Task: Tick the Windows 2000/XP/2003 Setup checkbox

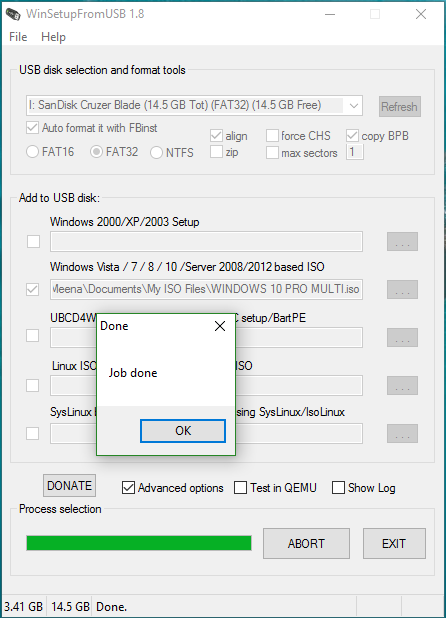Action: coord(33,241)
